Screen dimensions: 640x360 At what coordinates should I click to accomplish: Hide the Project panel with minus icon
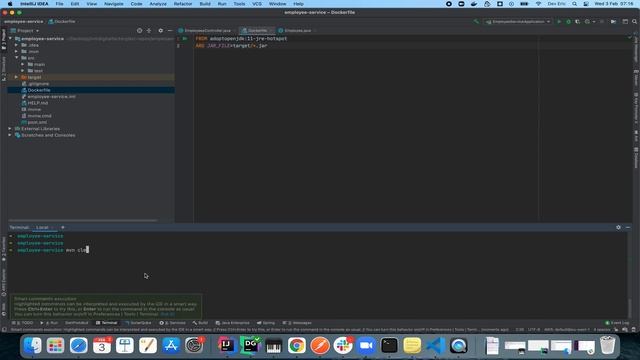(170, 31)
